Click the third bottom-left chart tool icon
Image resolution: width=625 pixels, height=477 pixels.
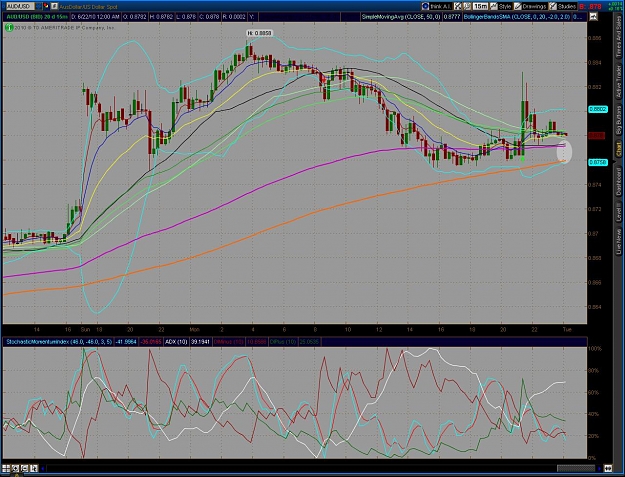pos(24,468)
